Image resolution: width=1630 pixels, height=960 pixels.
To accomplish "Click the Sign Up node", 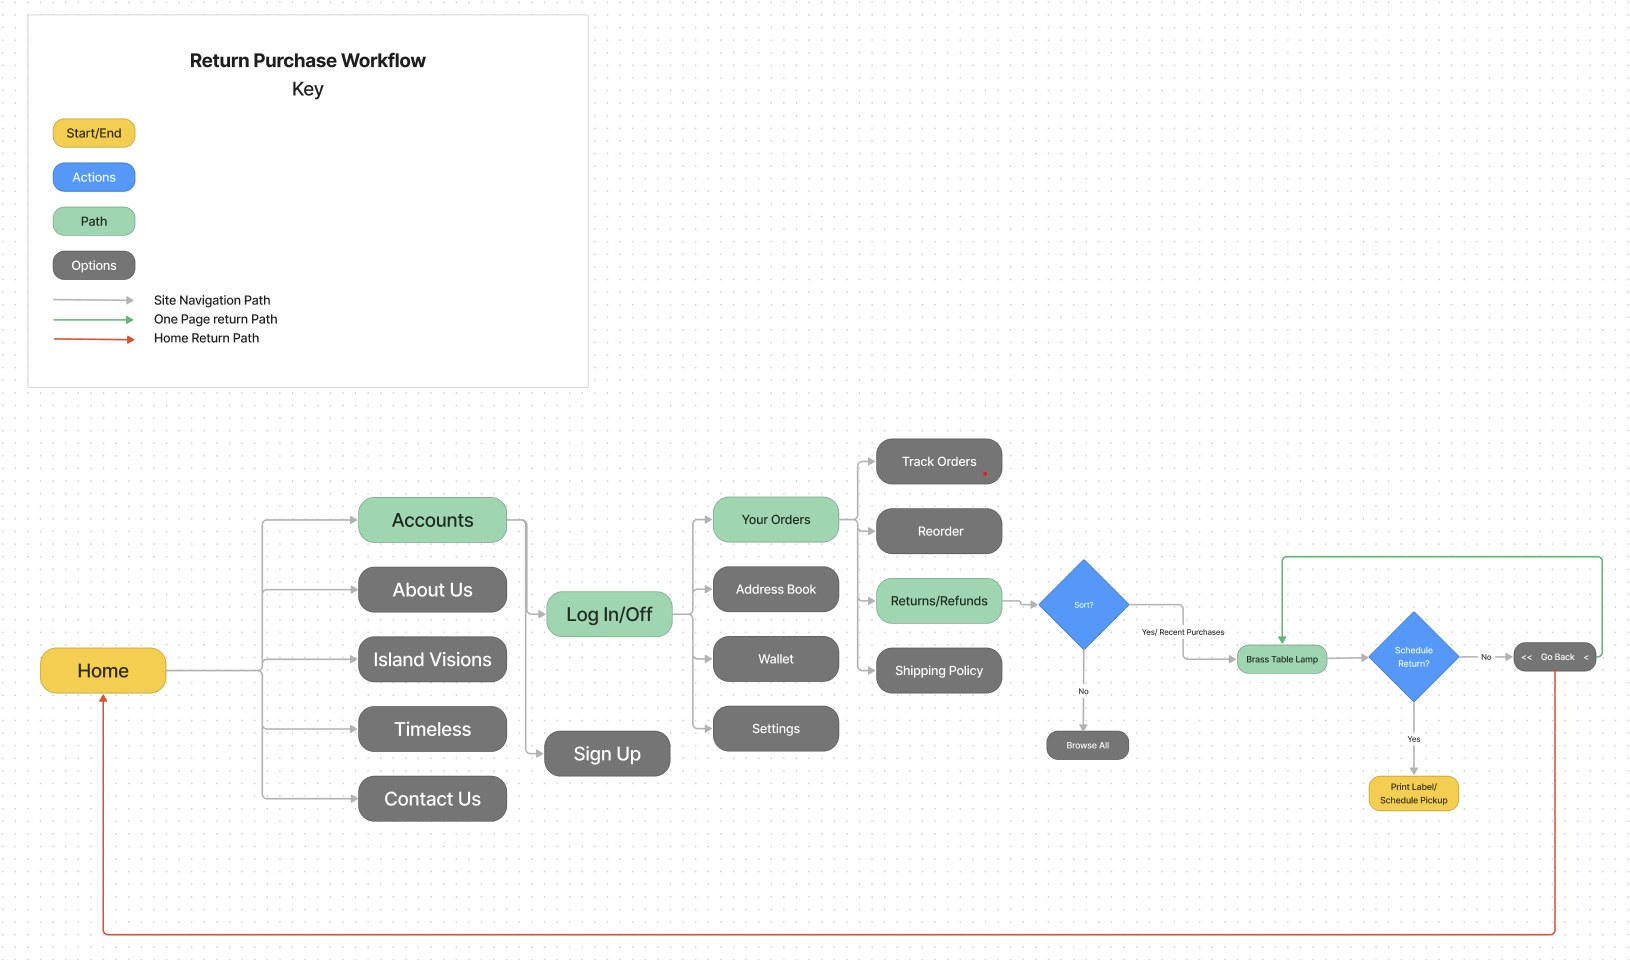I will point(607,753).
